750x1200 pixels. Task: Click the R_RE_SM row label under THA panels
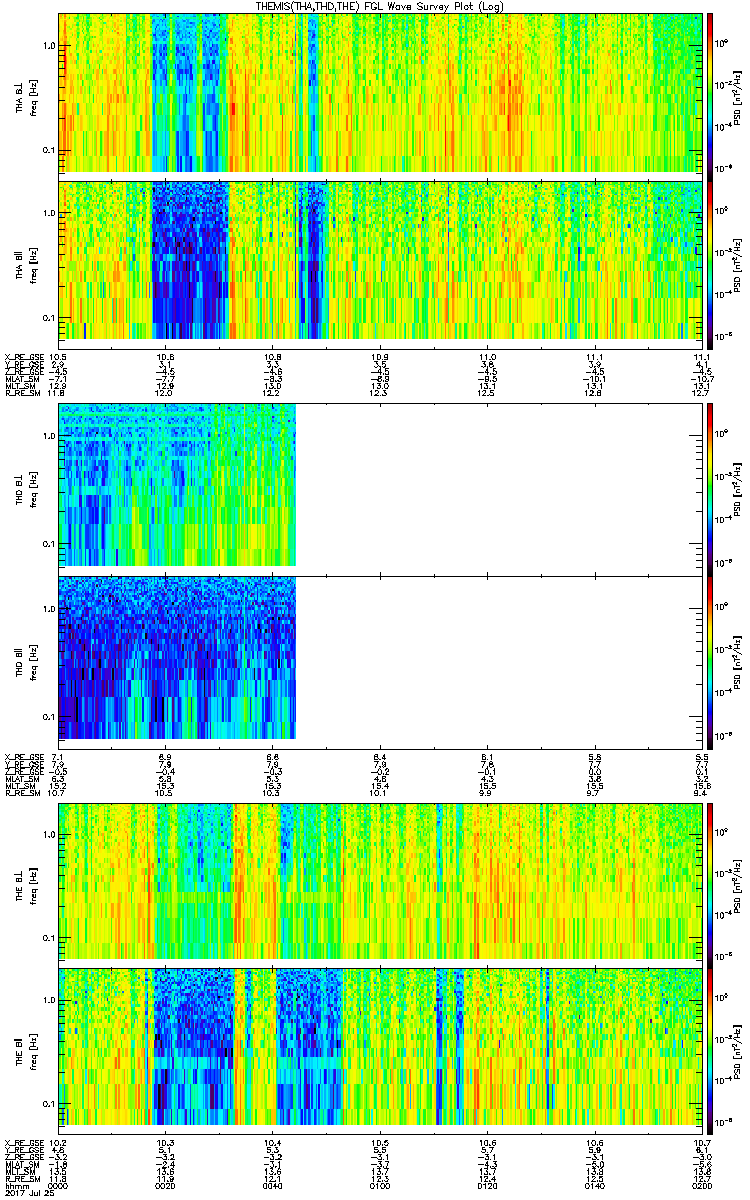pos(22,393)
